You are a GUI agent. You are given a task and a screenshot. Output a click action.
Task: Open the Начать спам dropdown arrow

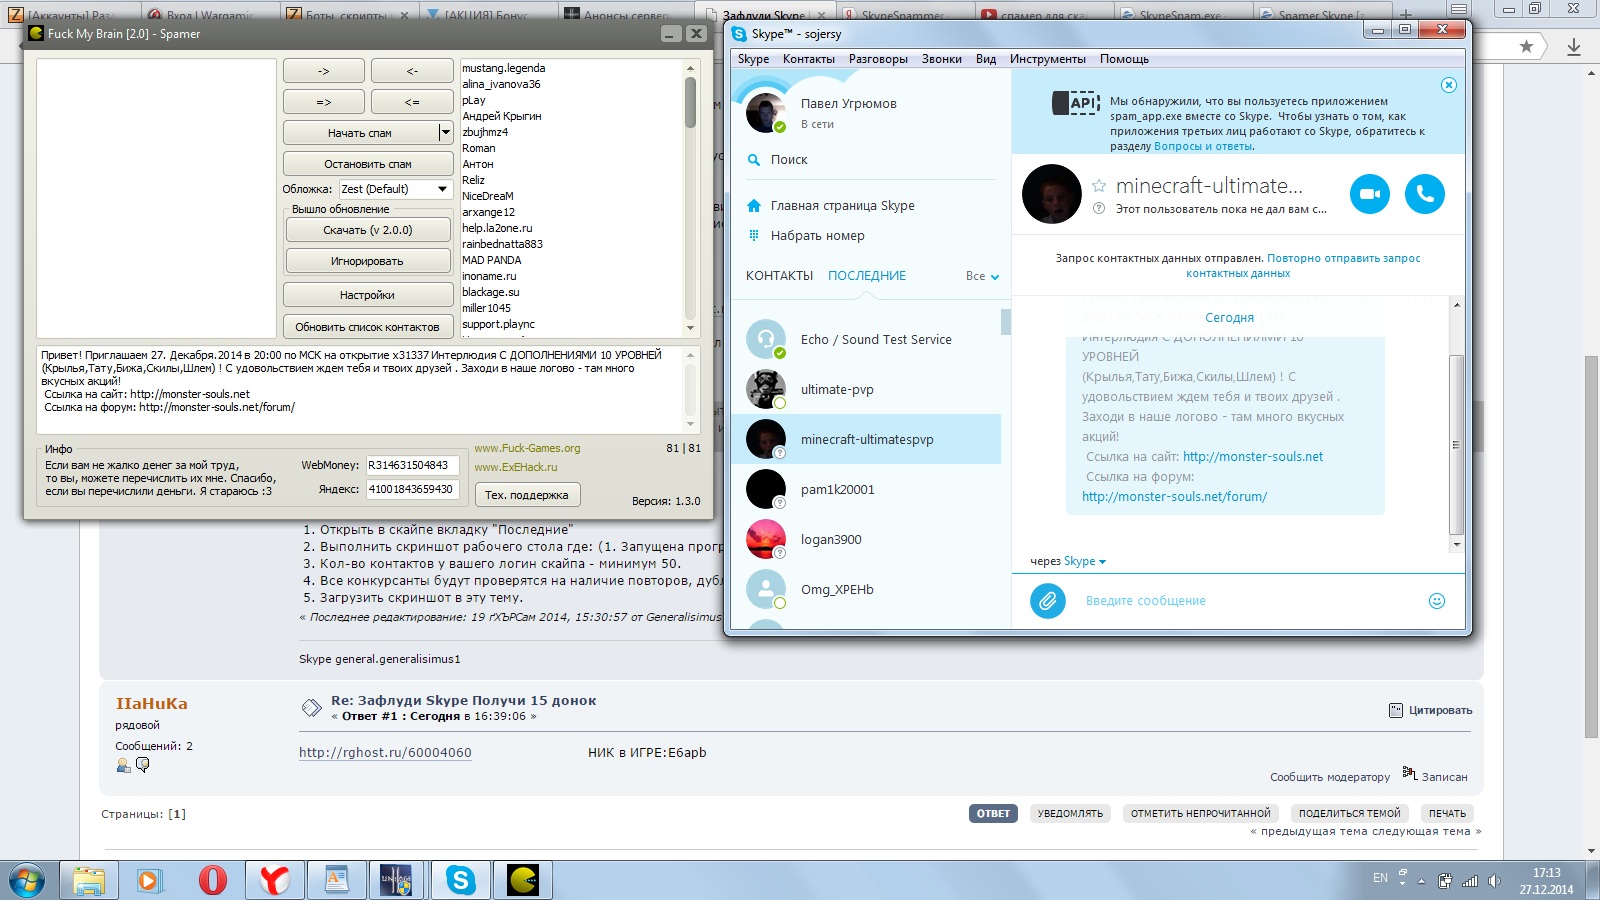(x=445, y=132)
